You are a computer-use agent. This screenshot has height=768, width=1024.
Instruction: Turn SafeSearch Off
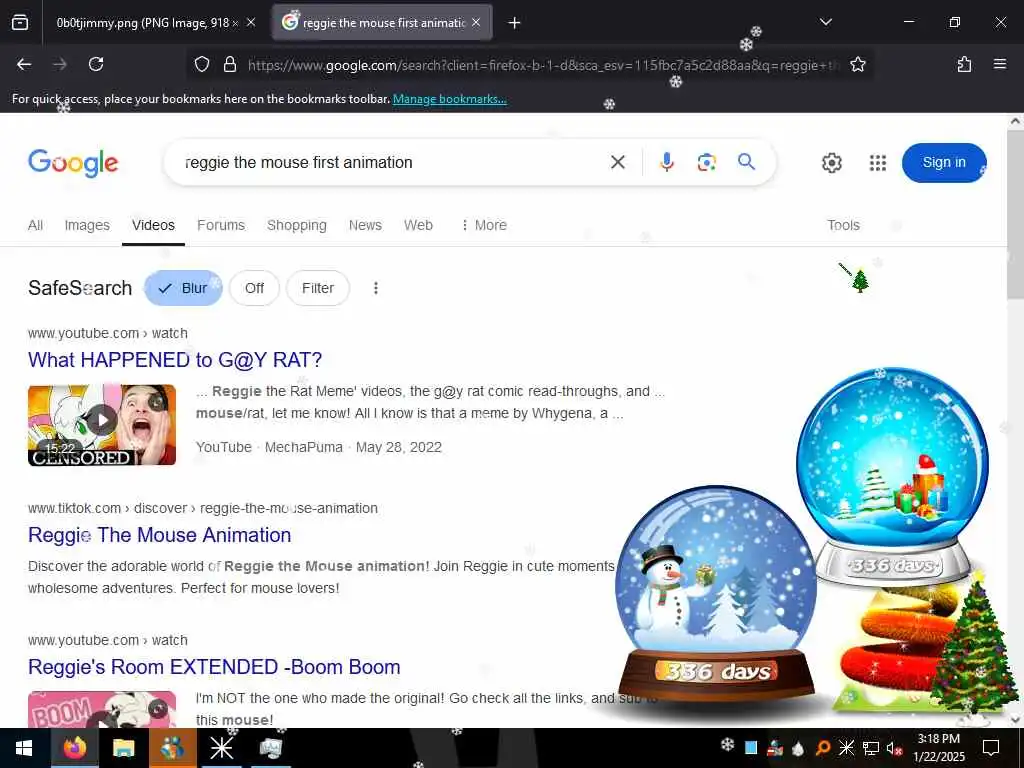(x=254, y=288)
